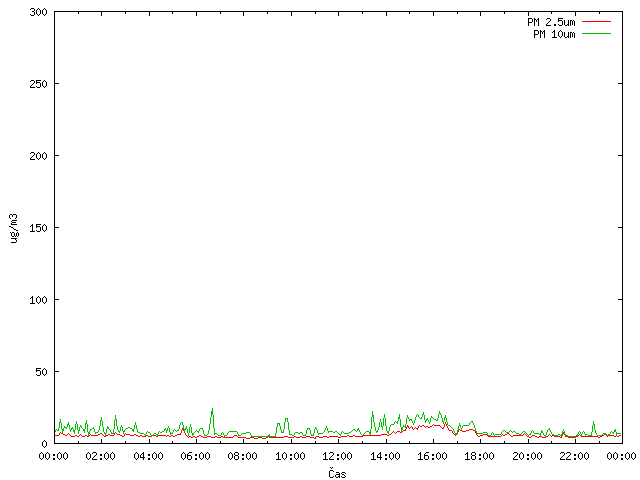Click the PM 10um legend label
The width and height of the screenshot is (640, 480).
(554, 34)
